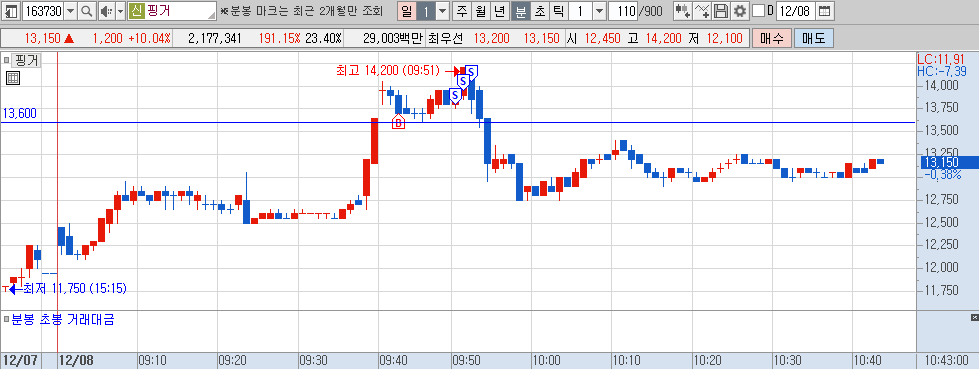Screen dimensions: 979x369
Task: Click the panel toggle icon before the stock code
Action: coord(11,11)
